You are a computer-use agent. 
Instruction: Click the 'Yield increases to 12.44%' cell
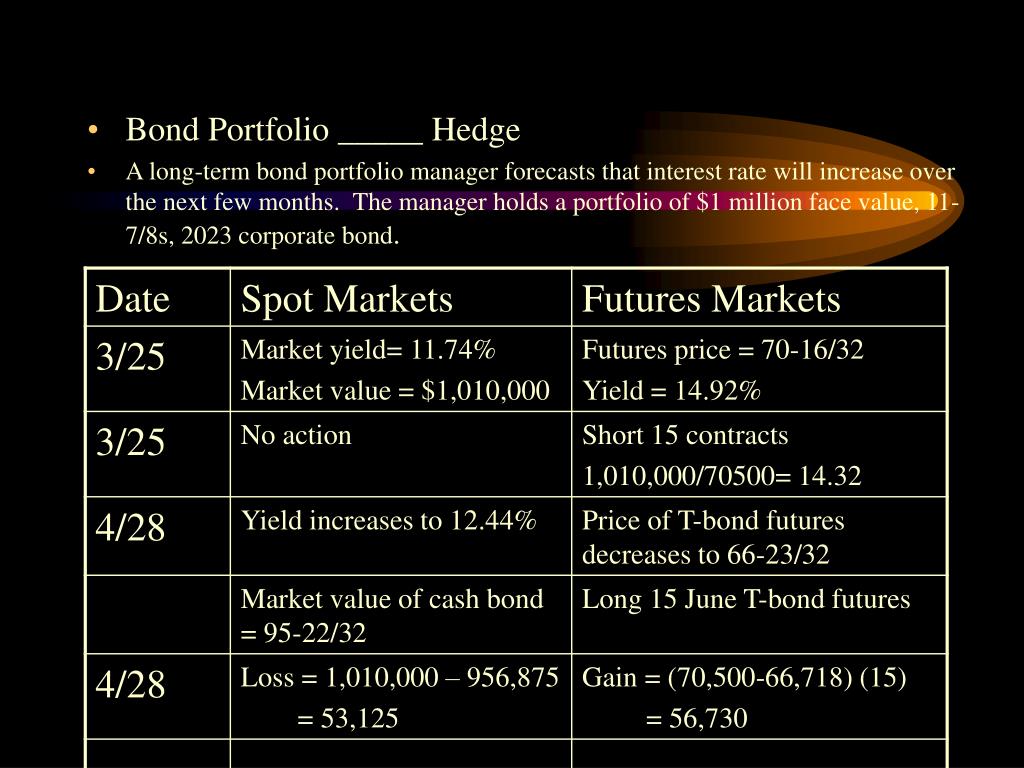tap(401, 536)
